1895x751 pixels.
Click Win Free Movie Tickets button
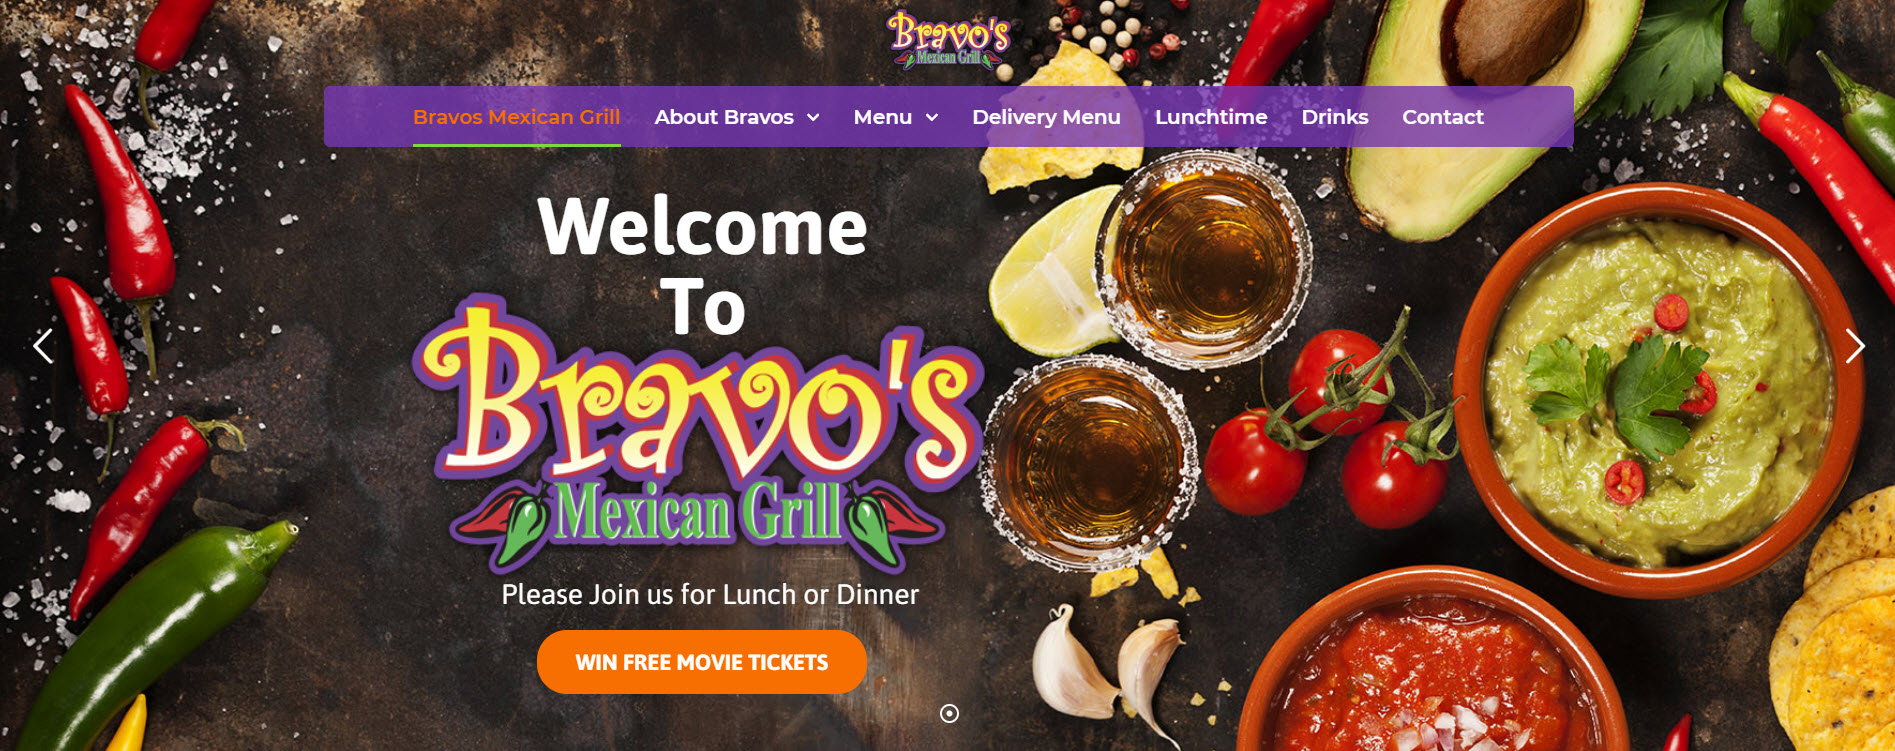(702, 662)
